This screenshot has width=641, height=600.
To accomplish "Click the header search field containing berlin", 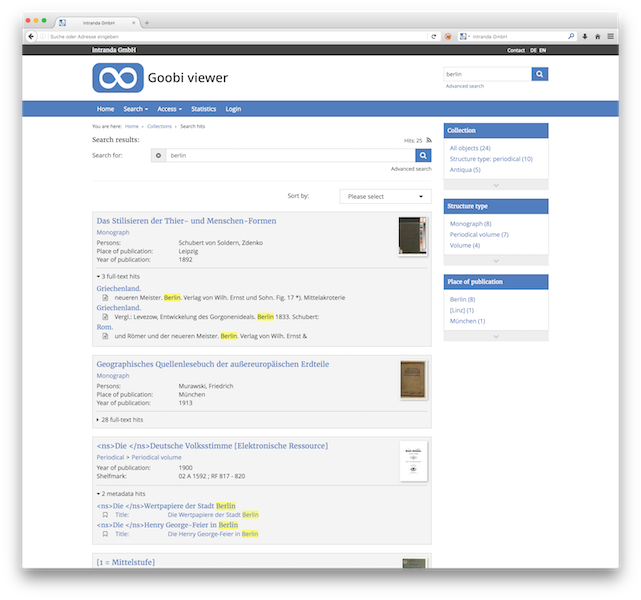I will (488, 74).
